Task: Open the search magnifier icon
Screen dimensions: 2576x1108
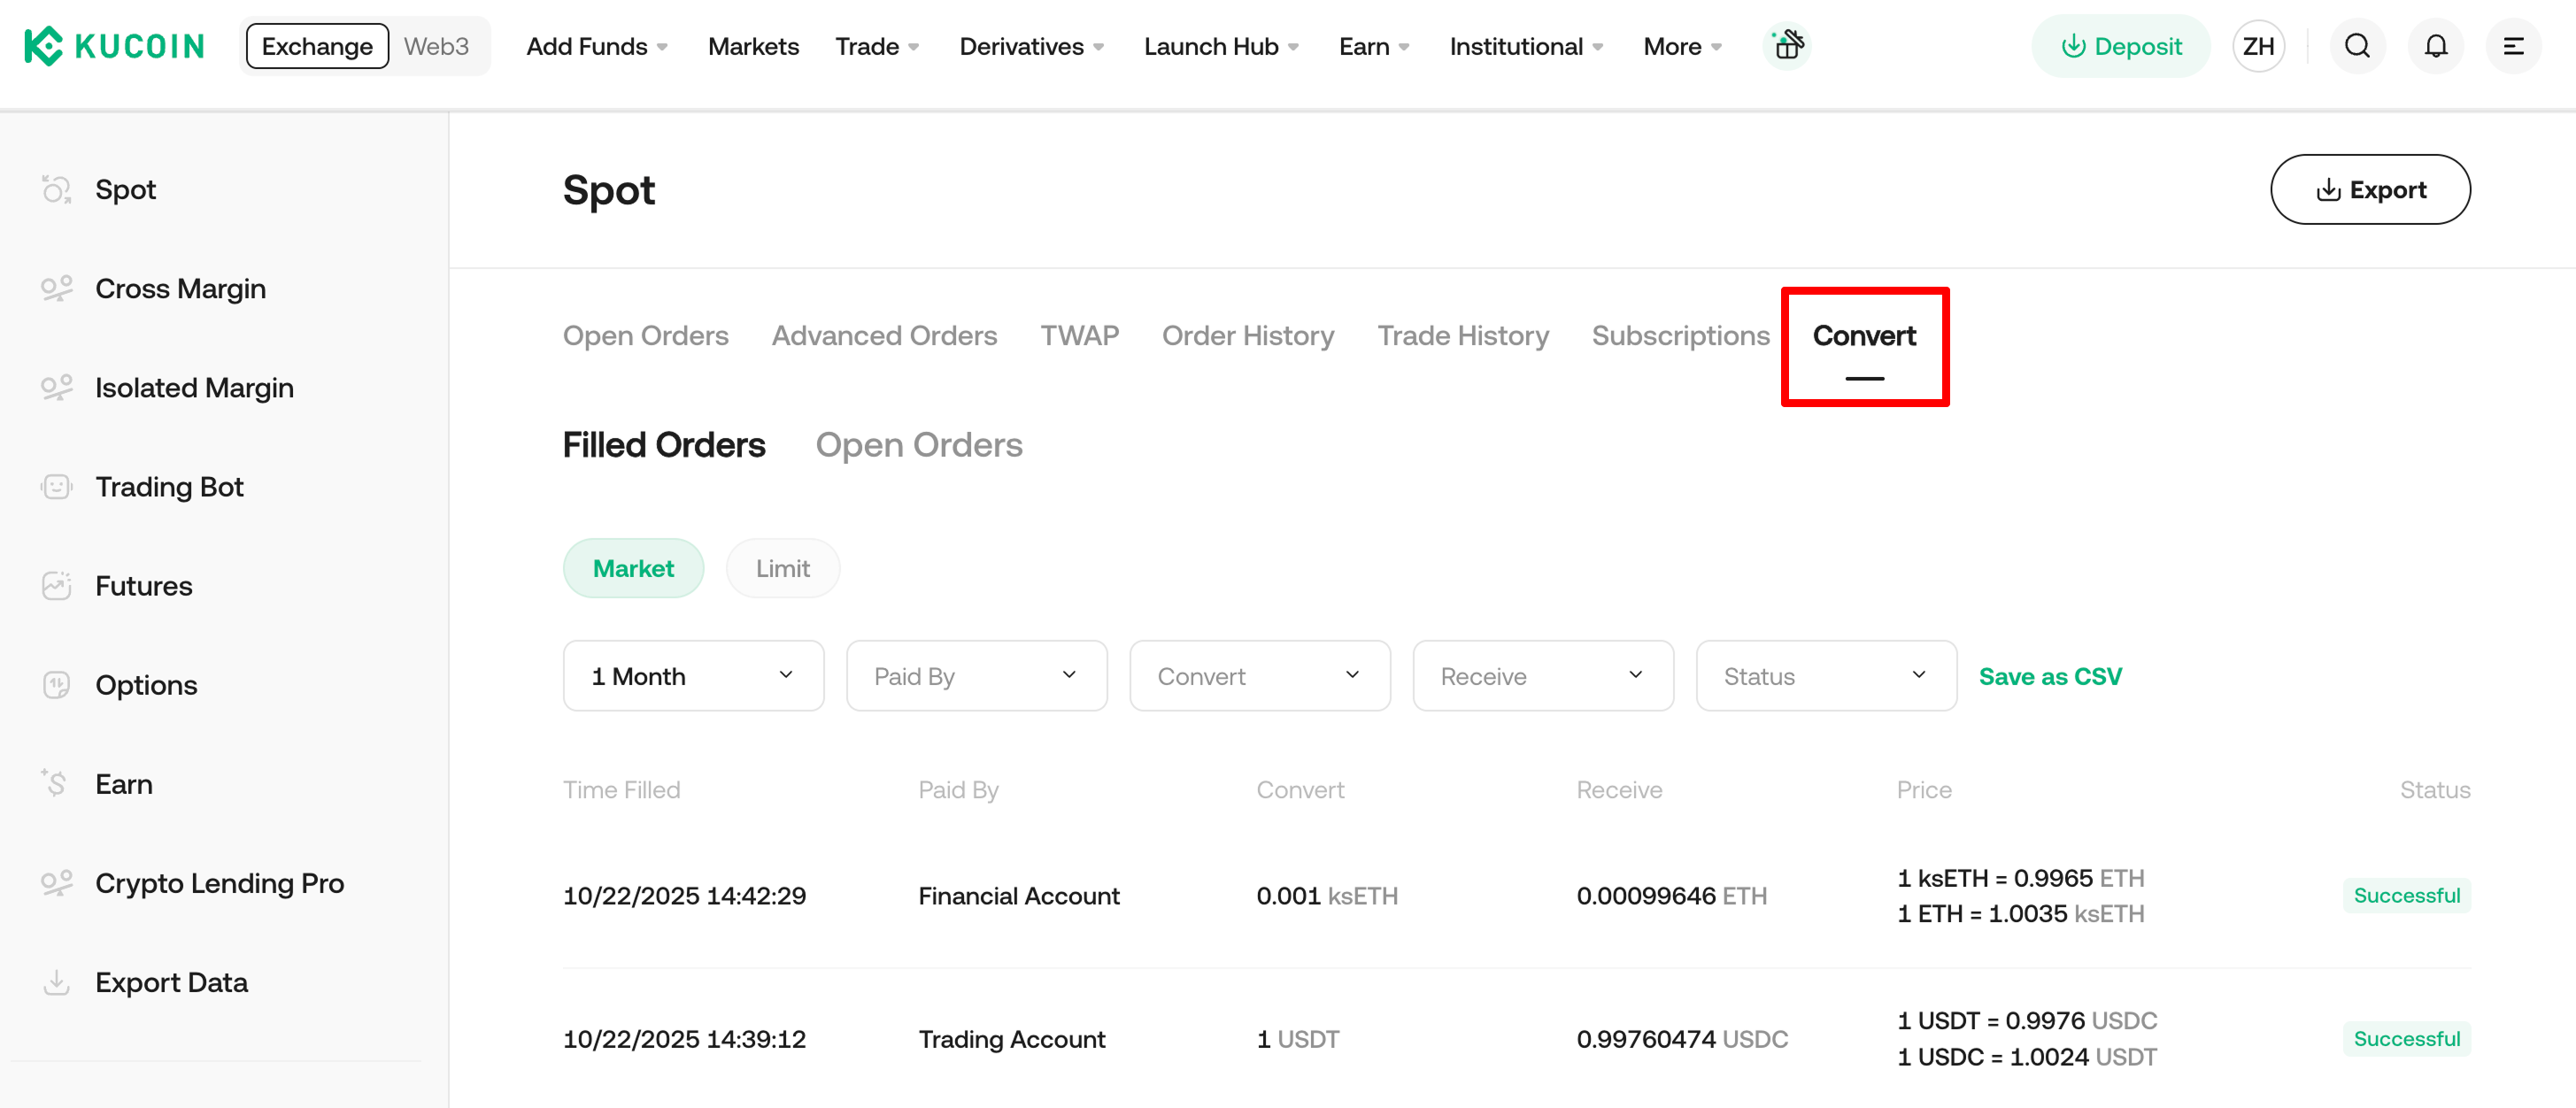Action: coord(2357,46)
